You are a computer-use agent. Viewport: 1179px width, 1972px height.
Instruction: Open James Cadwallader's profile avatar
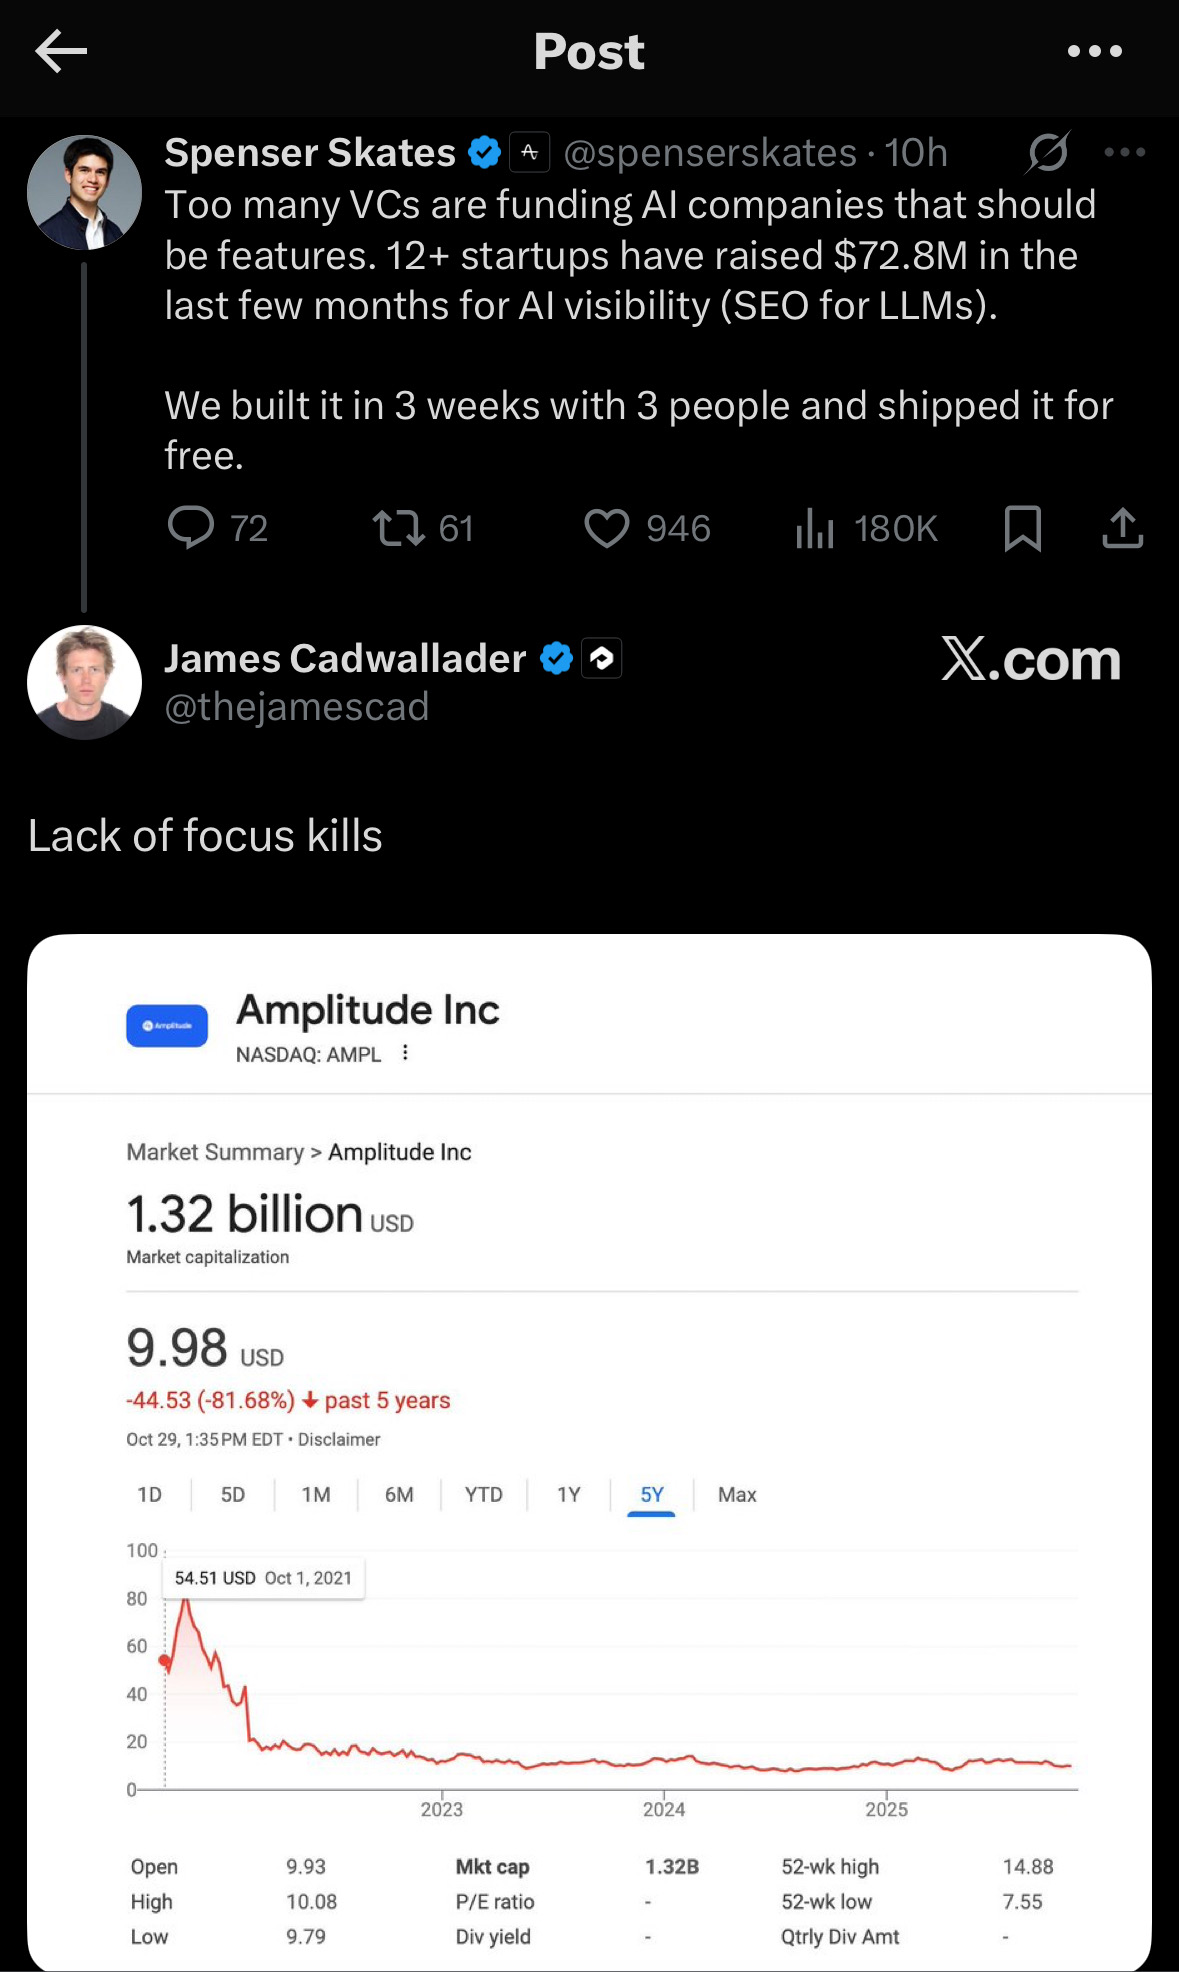click(85, 682)
